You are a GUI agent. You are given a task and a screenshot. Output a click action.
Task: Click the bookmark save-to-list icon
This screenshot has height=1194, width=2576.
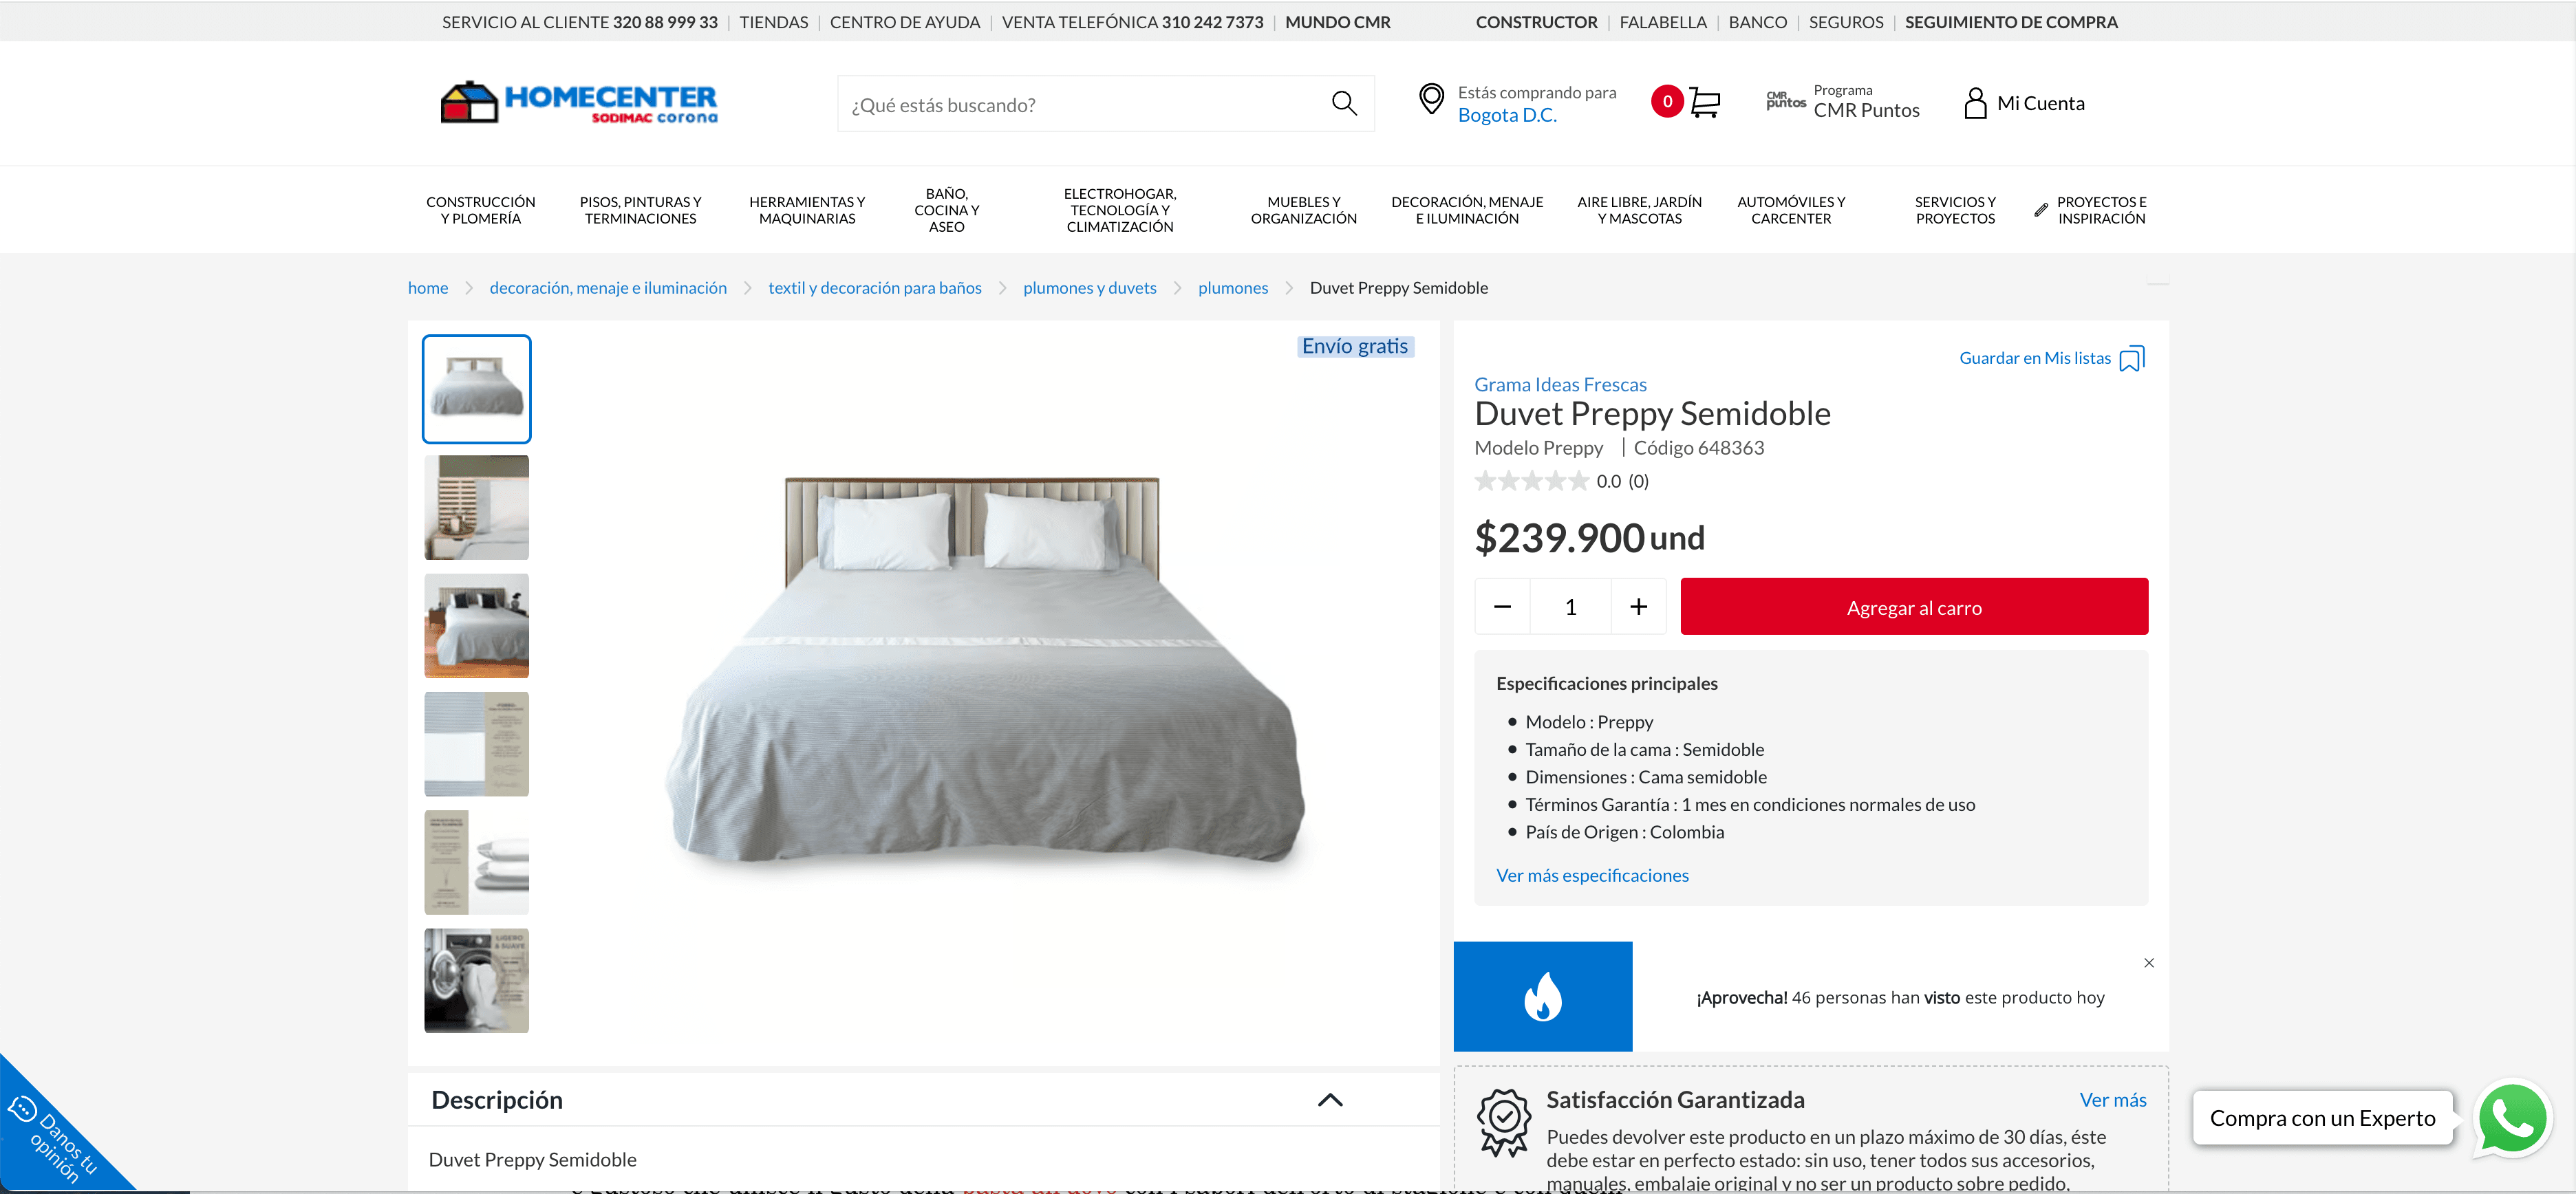tap(2132, 358)
